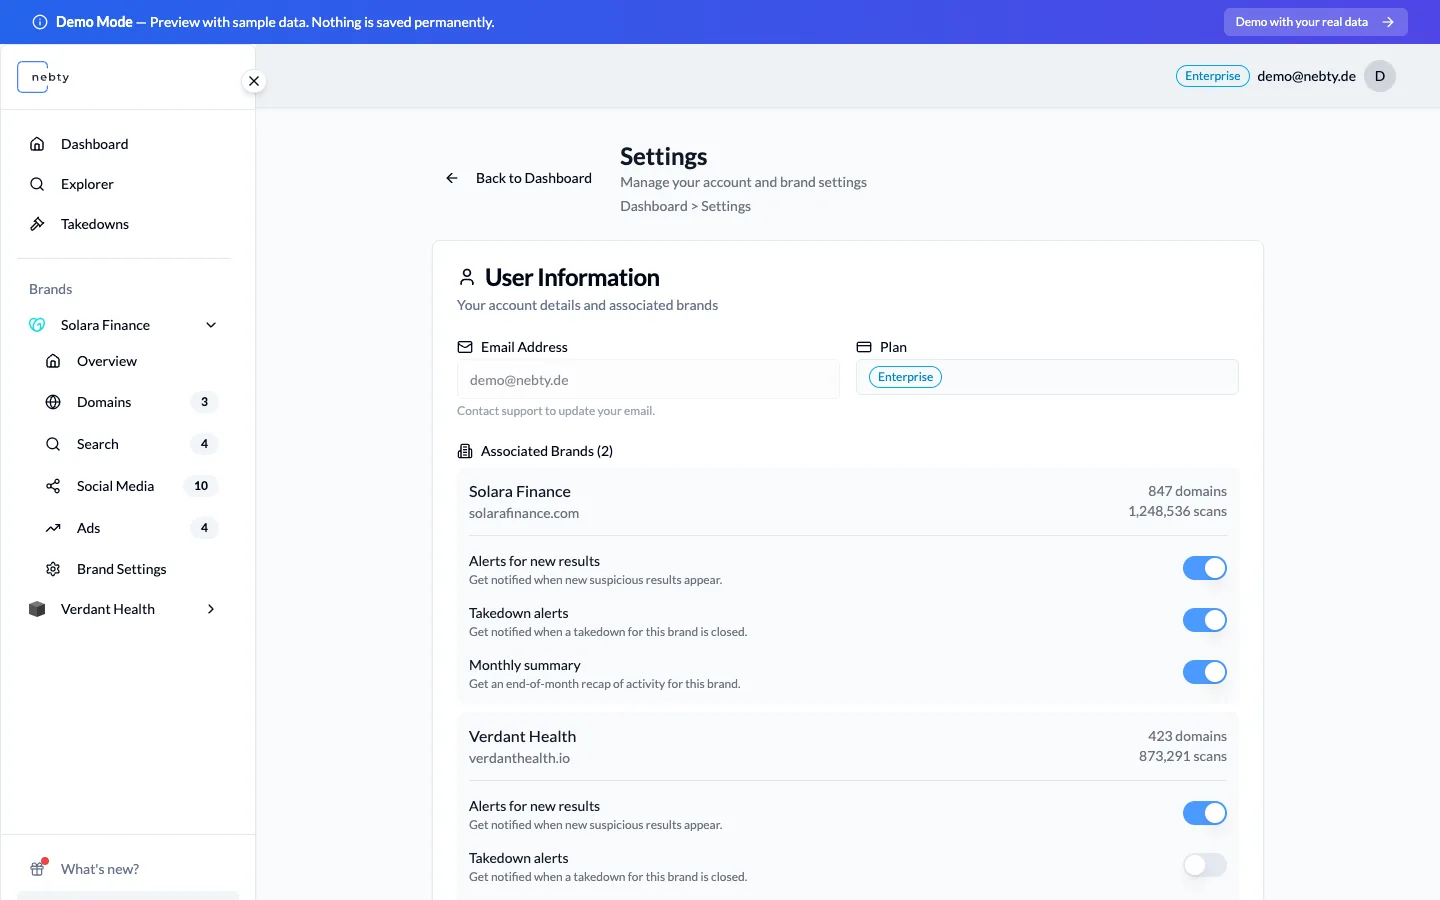The image size is (1440, 900).
Task: Click arrow icon on Demo with your real data
Action: pos(1388,22)
